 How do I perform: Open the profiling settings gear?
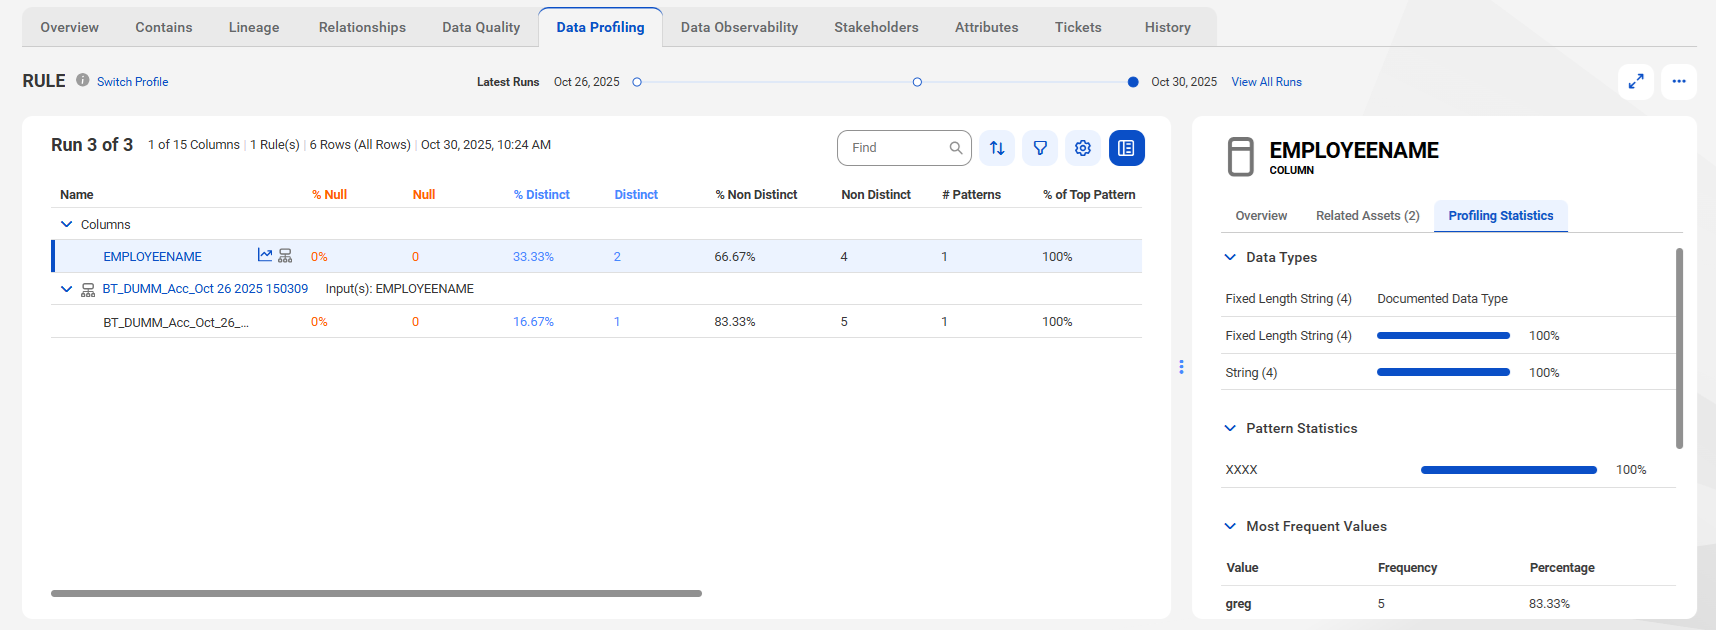pyautogui.click(x=1083, y=148)
